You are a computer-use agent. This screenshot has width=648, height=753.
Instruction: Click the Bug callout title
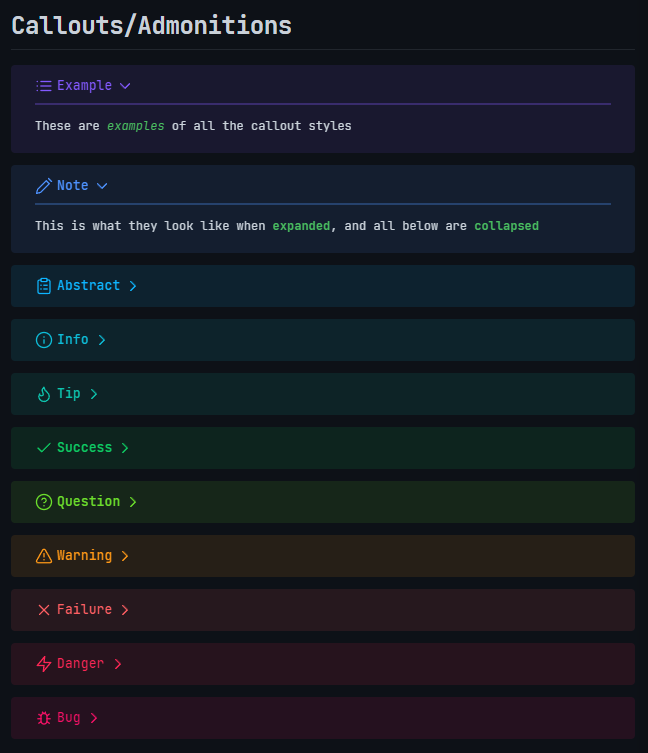tap(69, 718)
